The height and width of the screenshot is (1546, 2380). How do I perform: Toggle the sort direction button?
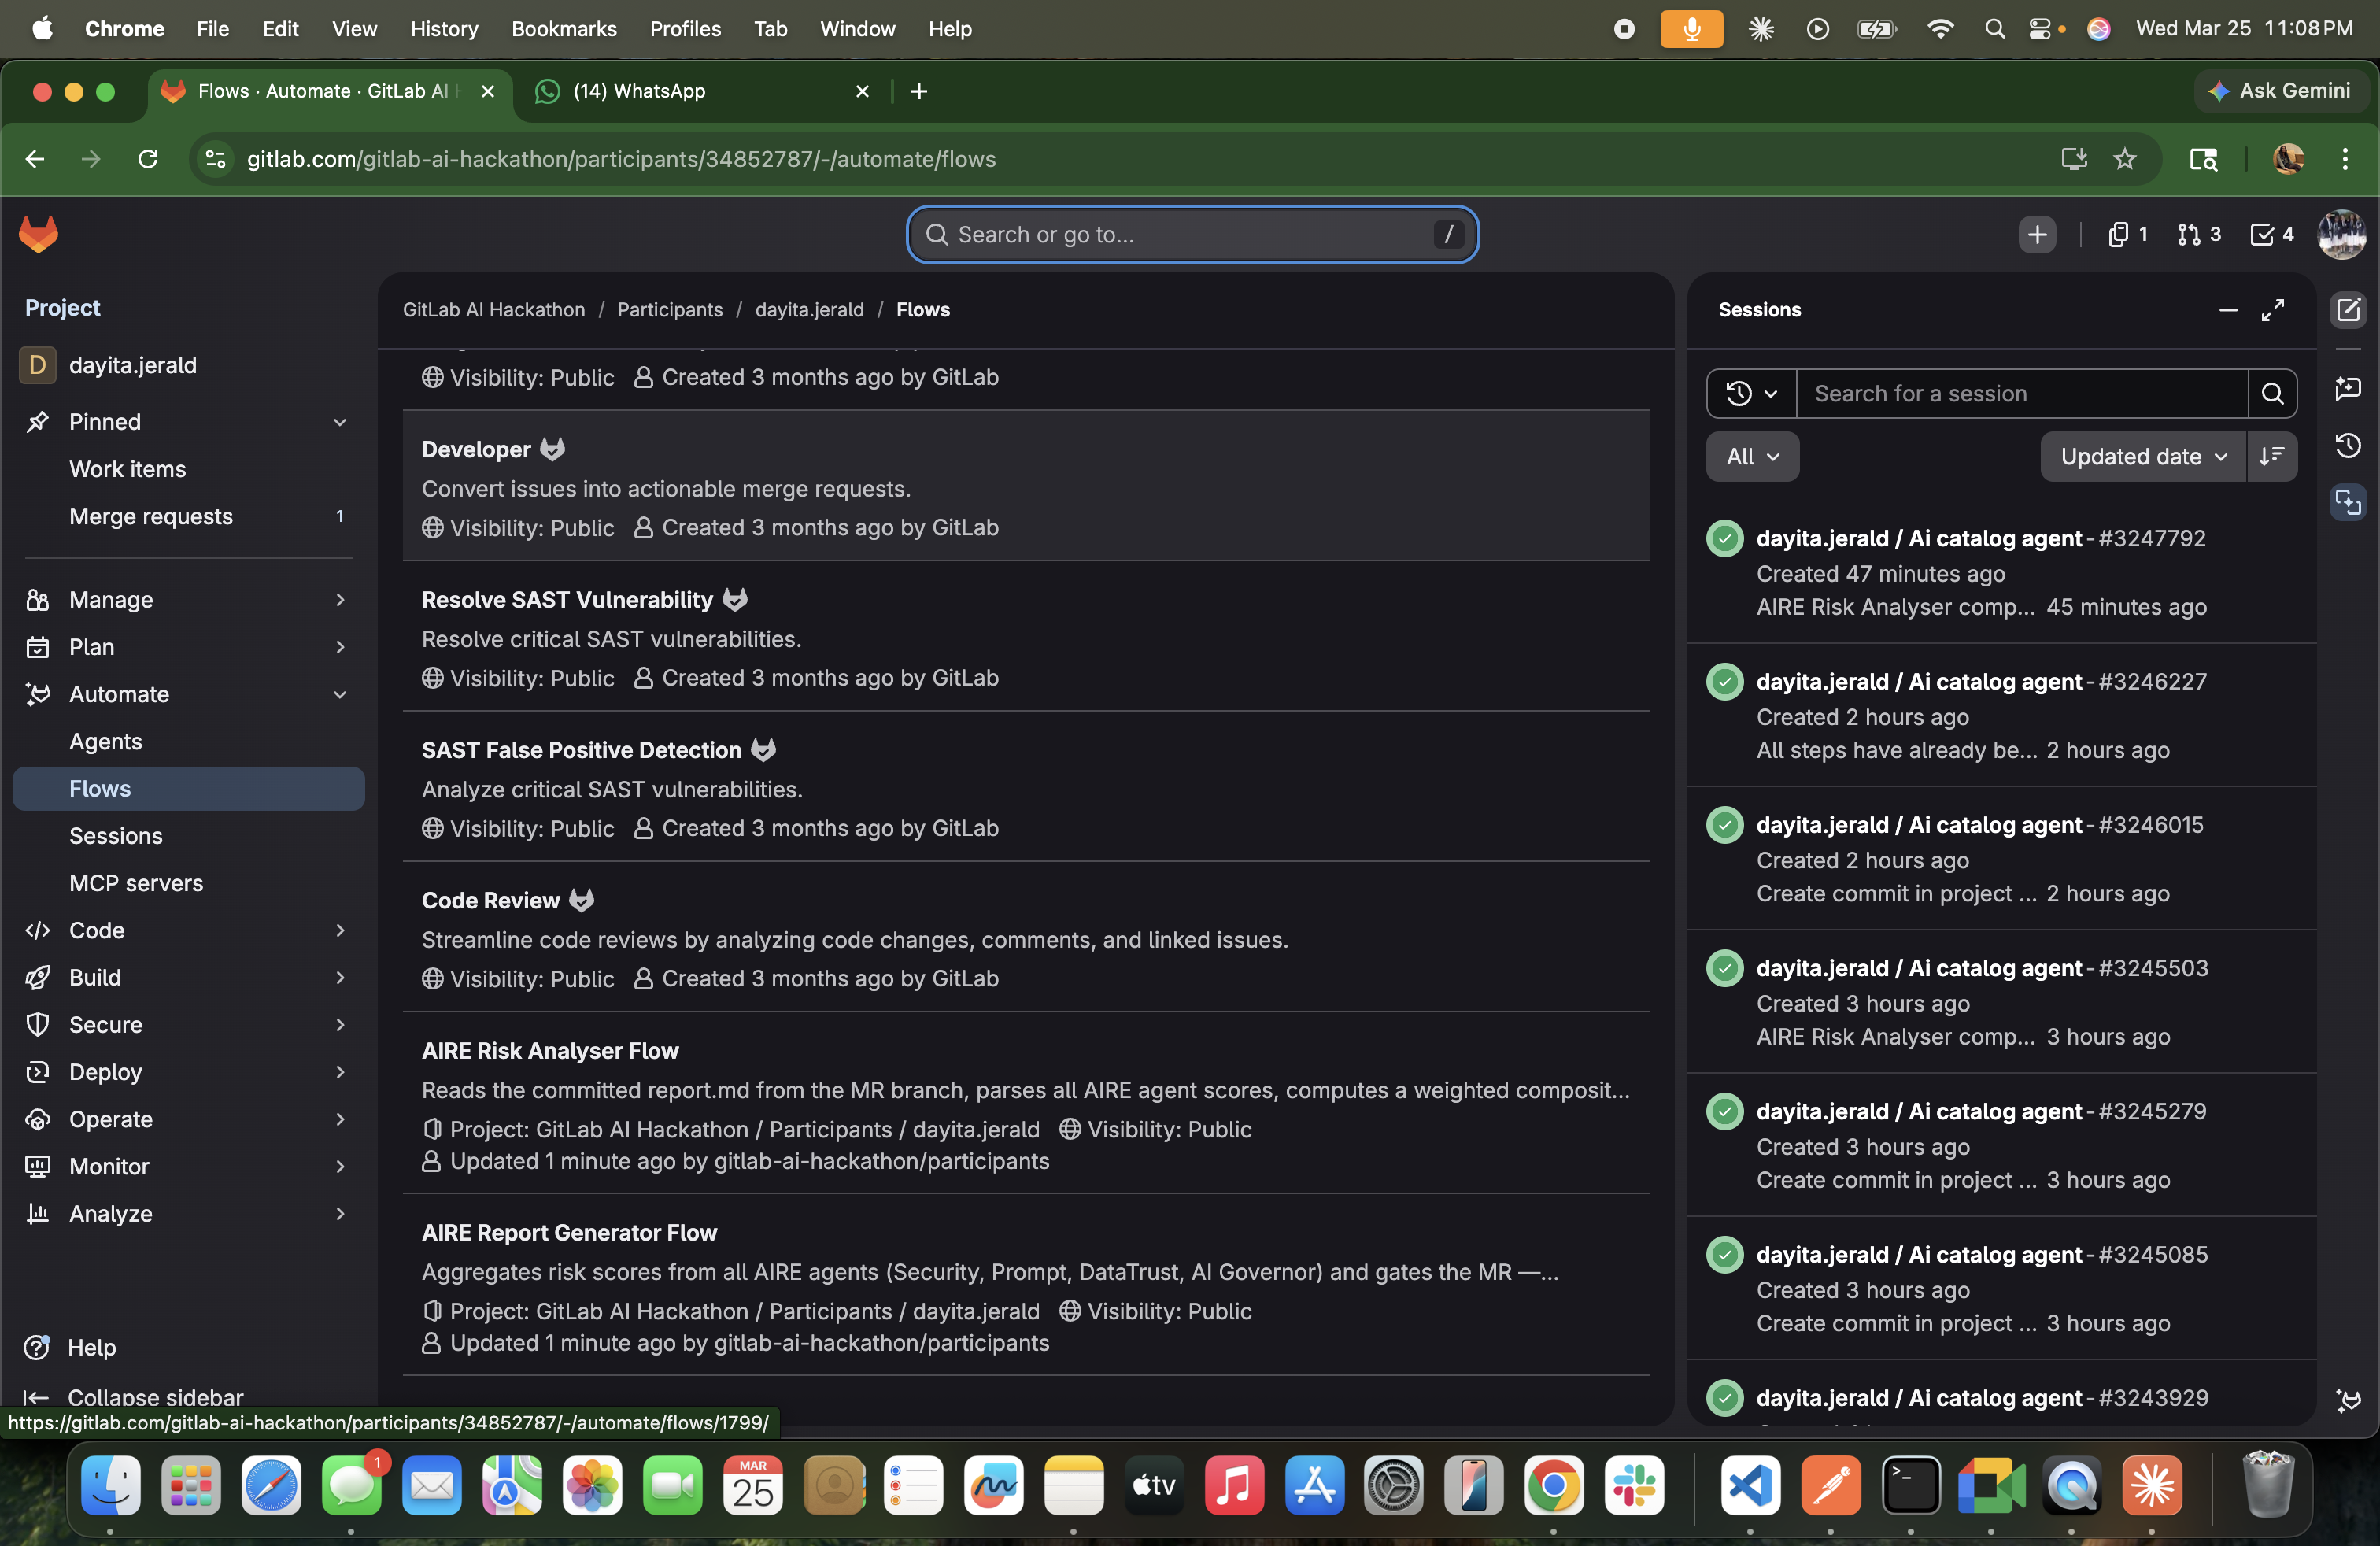[2272, 457]
